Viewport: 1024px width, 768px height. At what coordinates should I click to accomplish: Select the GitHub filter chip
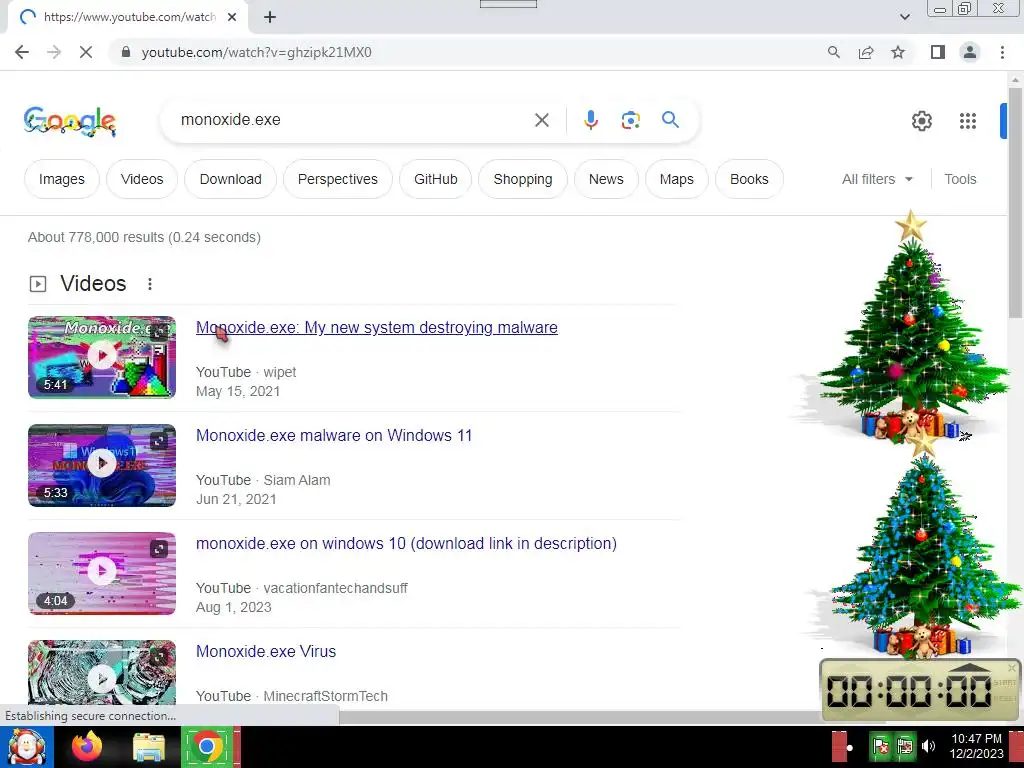click(x=436, y=179)
